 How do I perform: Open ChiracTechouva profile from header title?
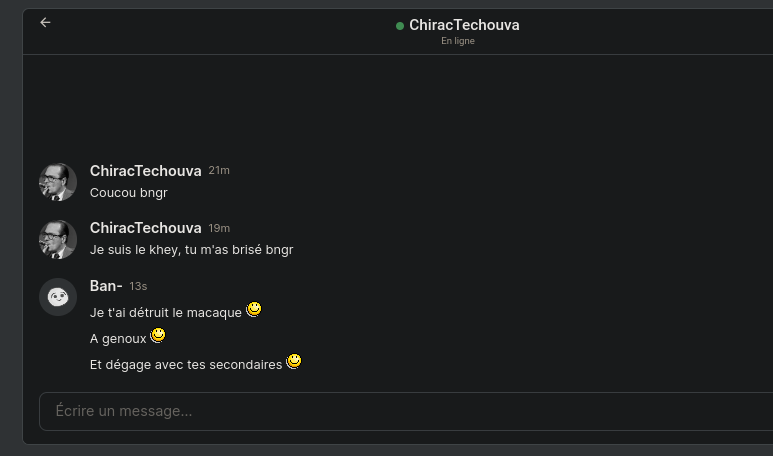[x=464, y=25]
